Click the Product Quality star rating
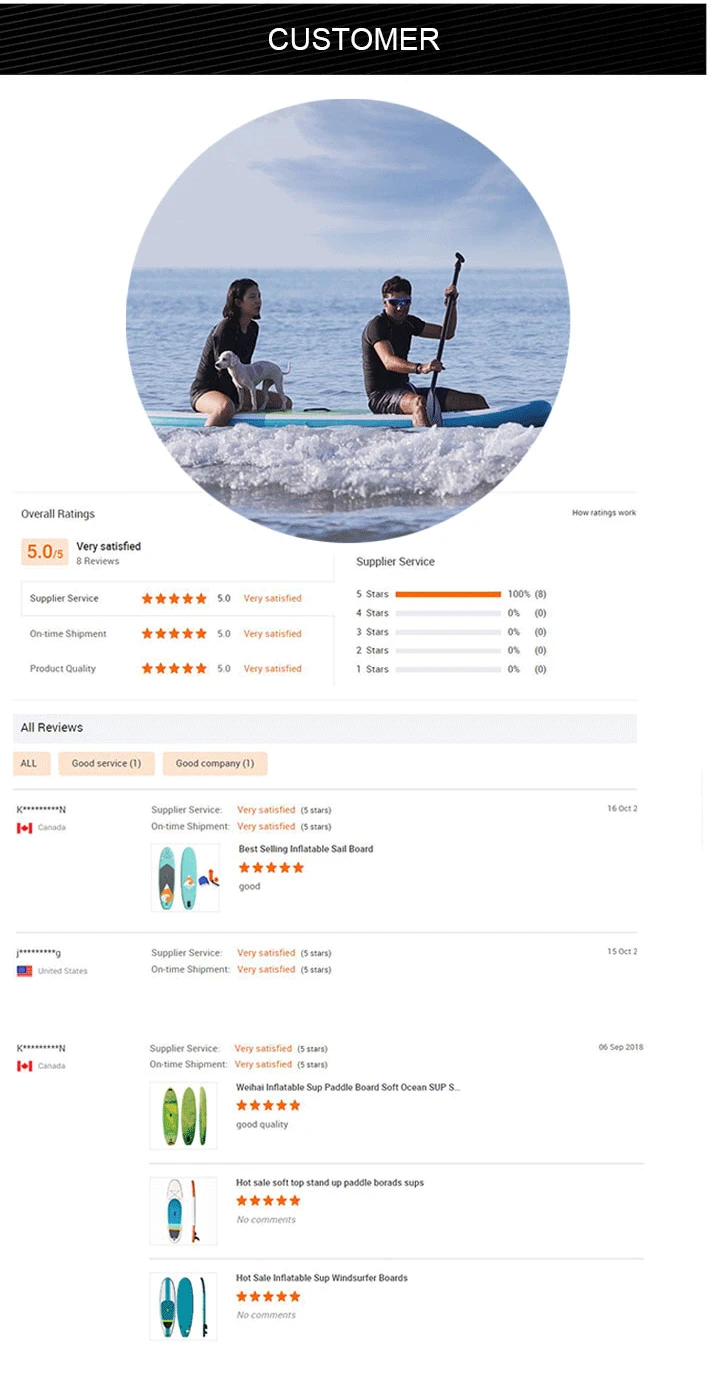Screen dimensions: 711x1392 pos(174,669)
